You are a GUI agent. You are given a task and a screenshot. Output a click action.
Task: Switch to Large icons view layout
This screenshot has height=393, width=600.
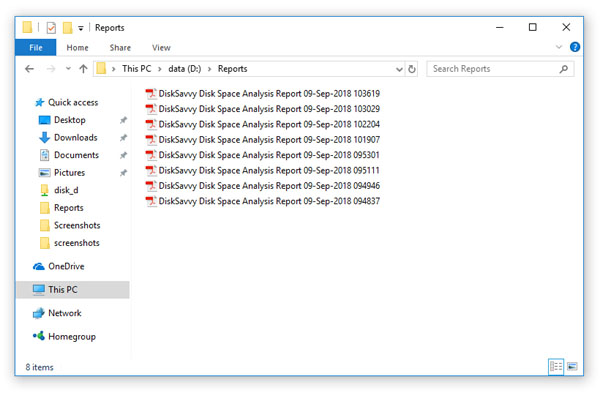[x=572, y=367]
